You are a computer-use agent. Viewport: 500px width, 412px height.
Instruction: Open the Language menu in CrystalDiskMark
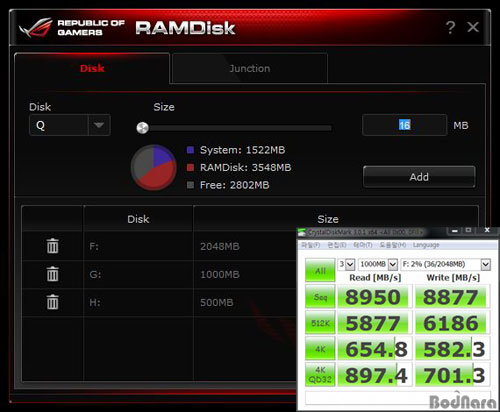tap(426, 245)
